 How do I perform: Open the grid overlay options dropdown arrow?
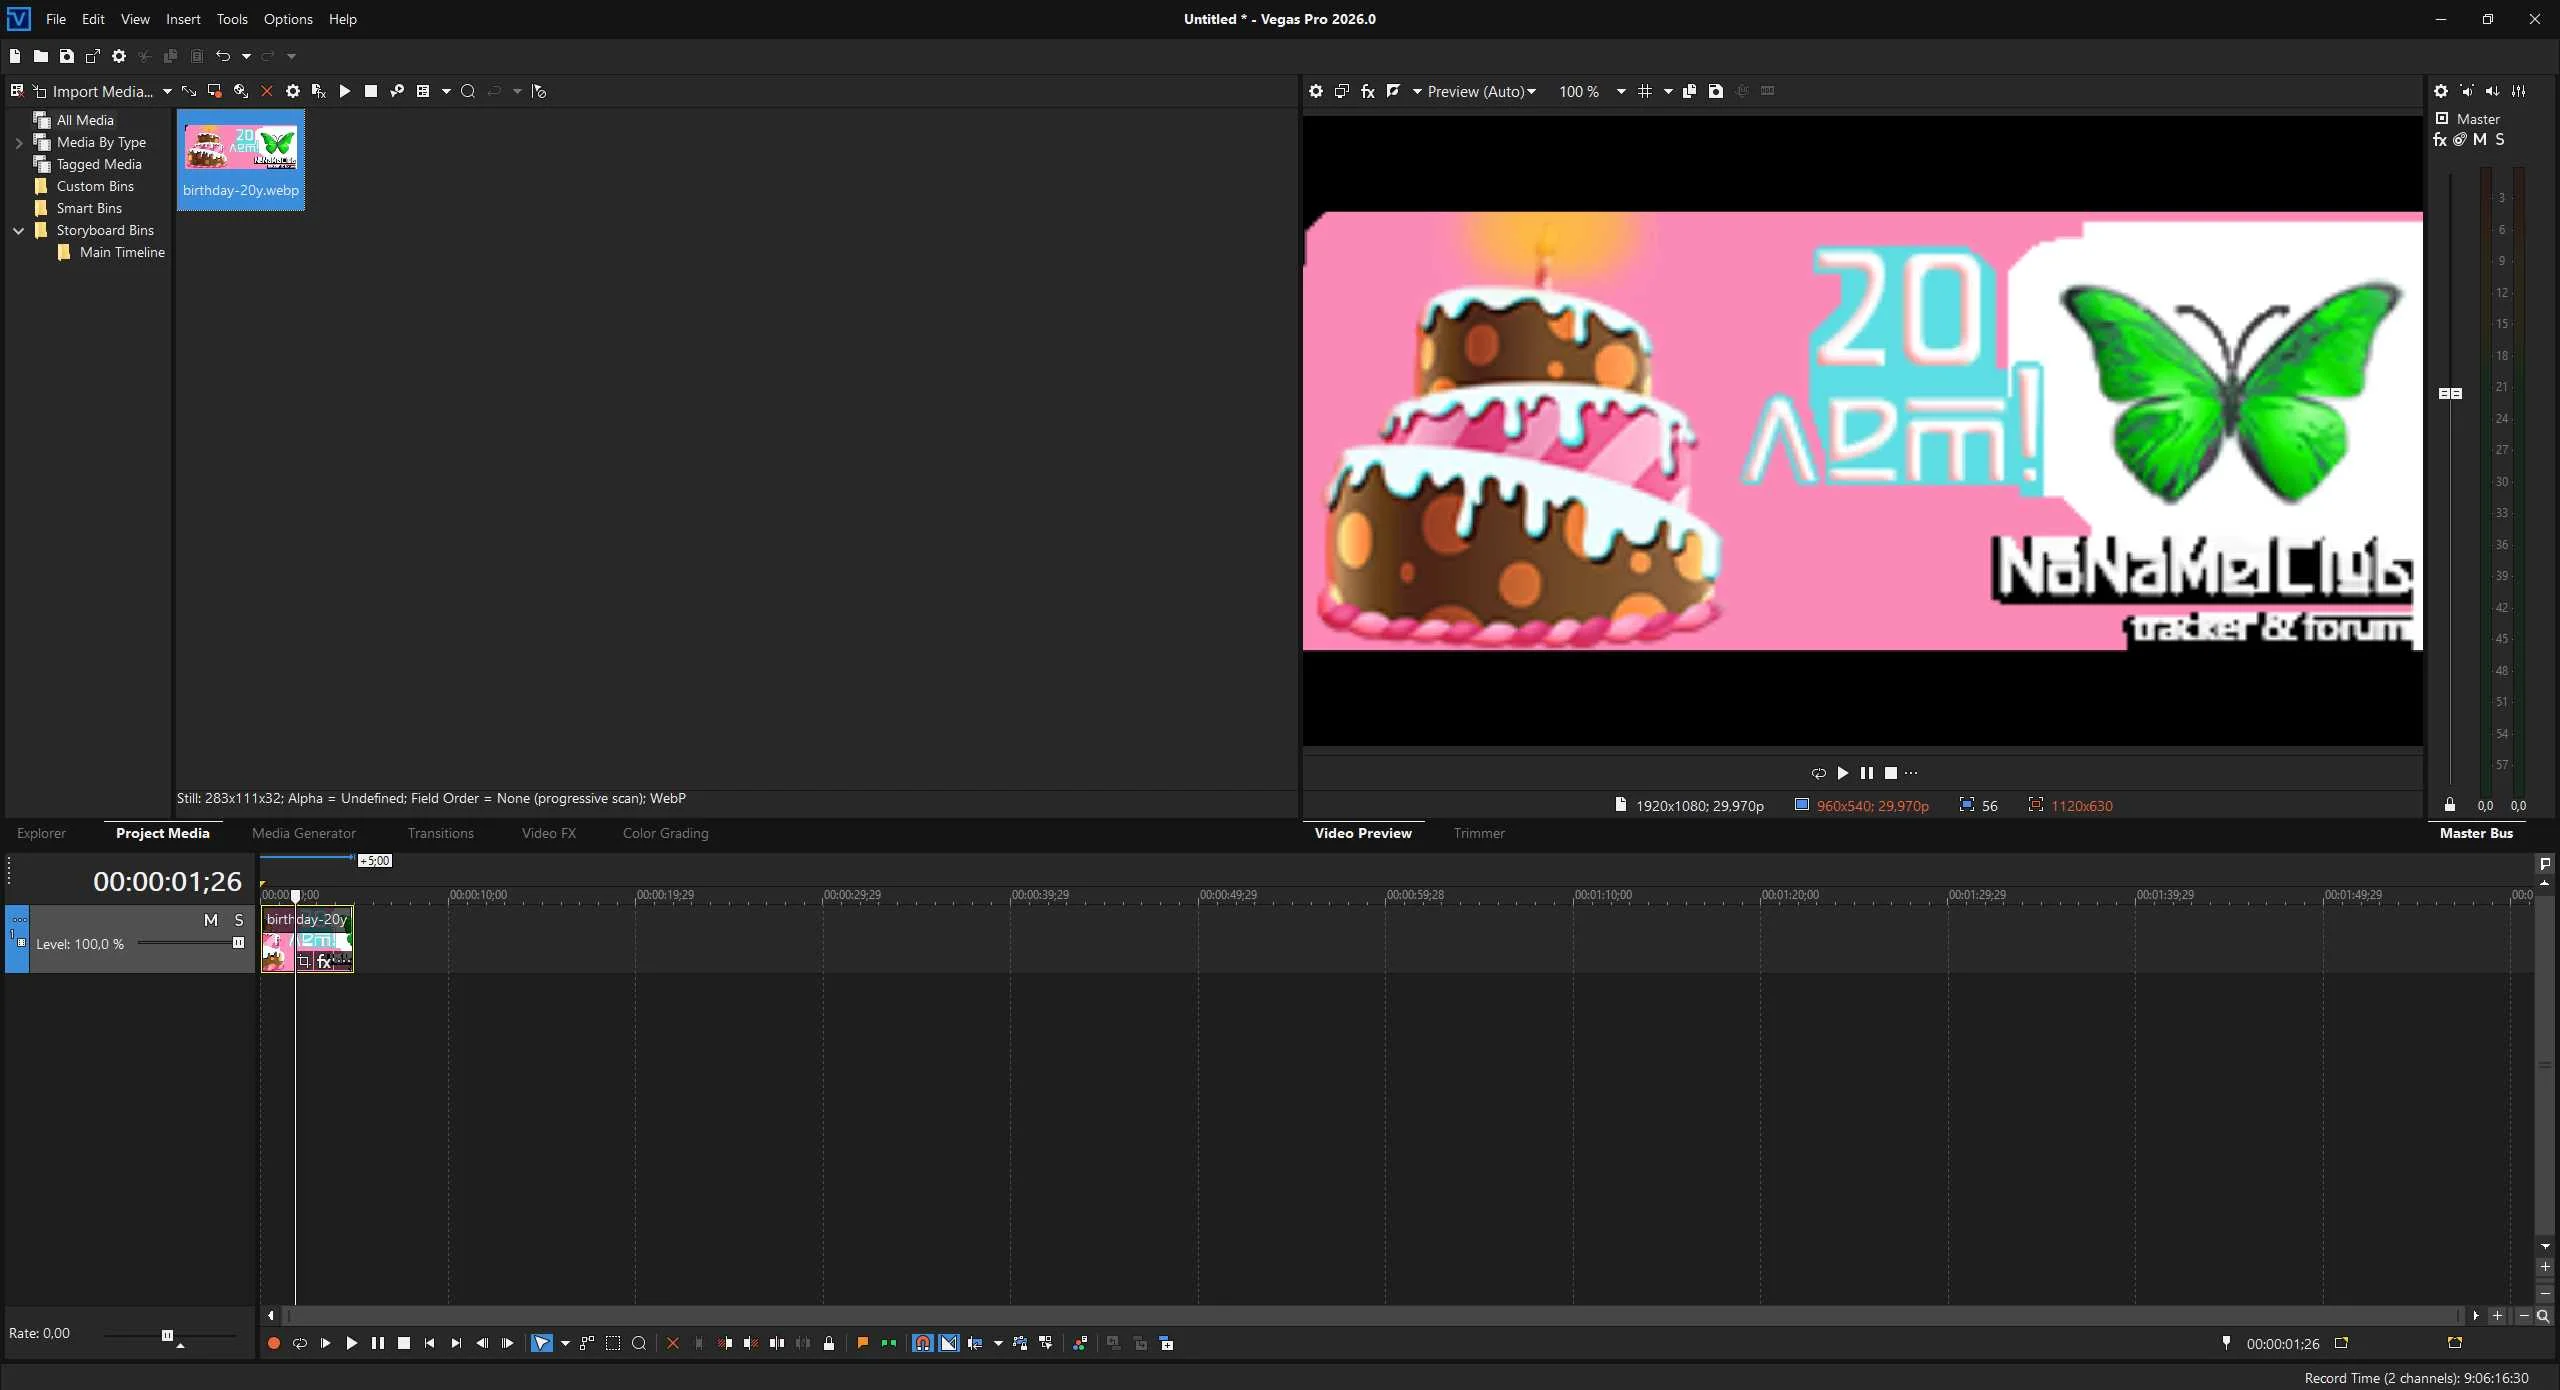(x=1668, y=91)
